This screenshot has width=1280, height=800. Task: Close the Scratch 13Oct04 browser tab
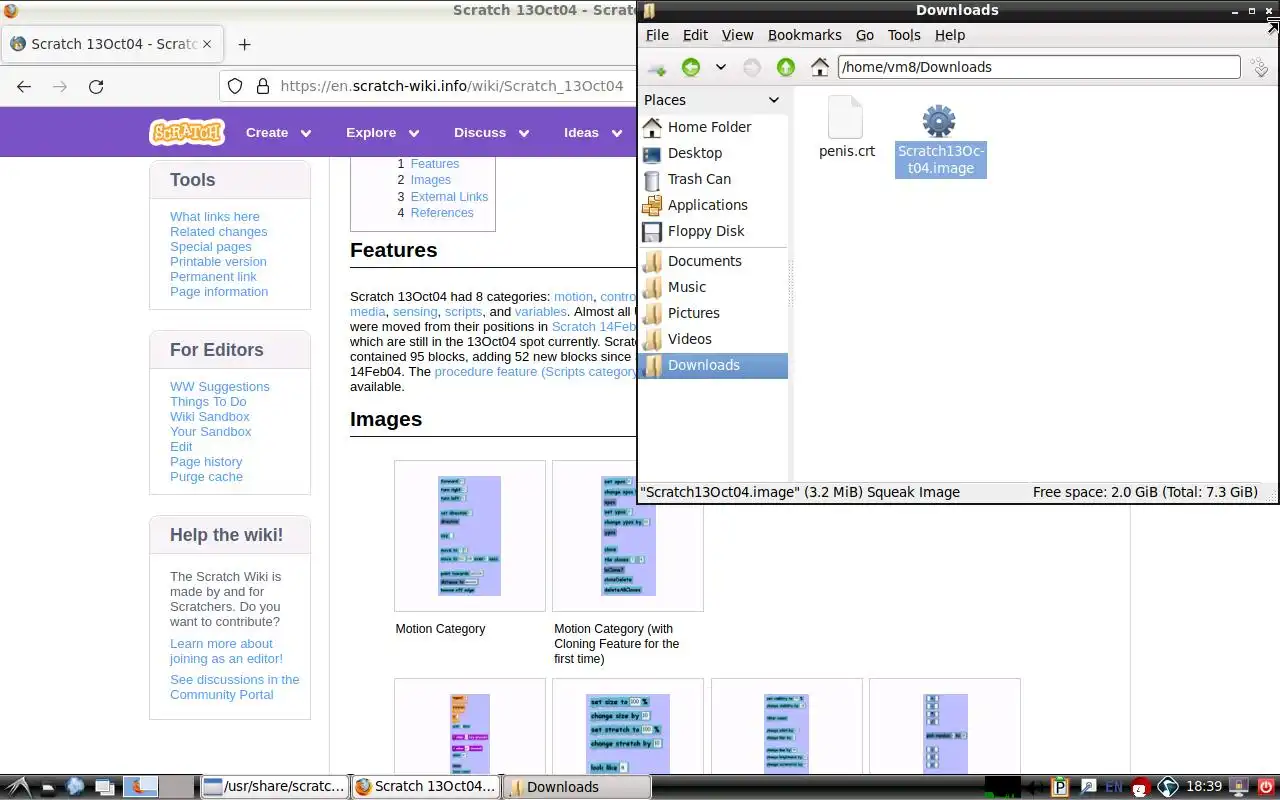click(207, 44)
